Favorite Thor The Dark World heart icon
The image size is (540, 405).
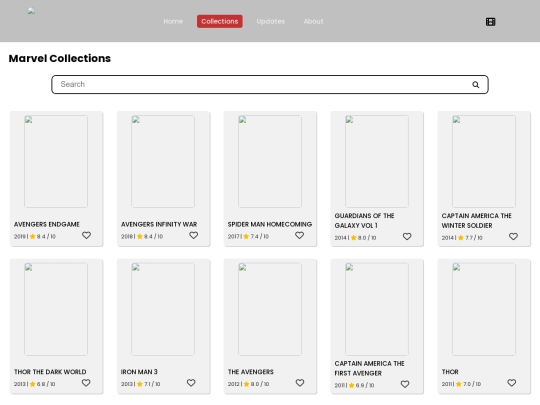tap(86, 383)
